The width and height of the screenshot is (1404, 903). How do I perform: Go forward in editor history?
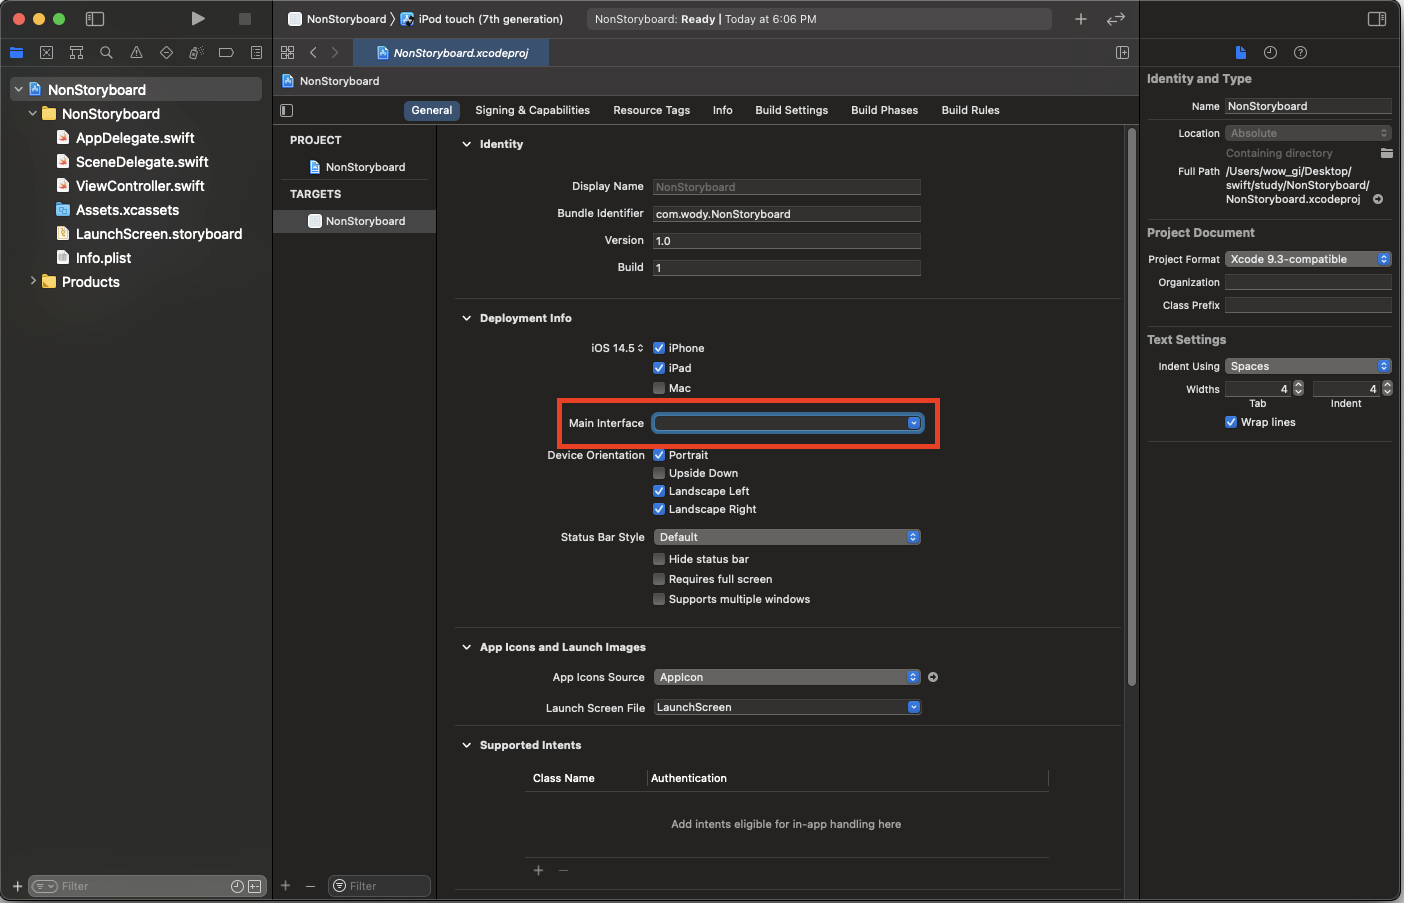pos(335,52)
